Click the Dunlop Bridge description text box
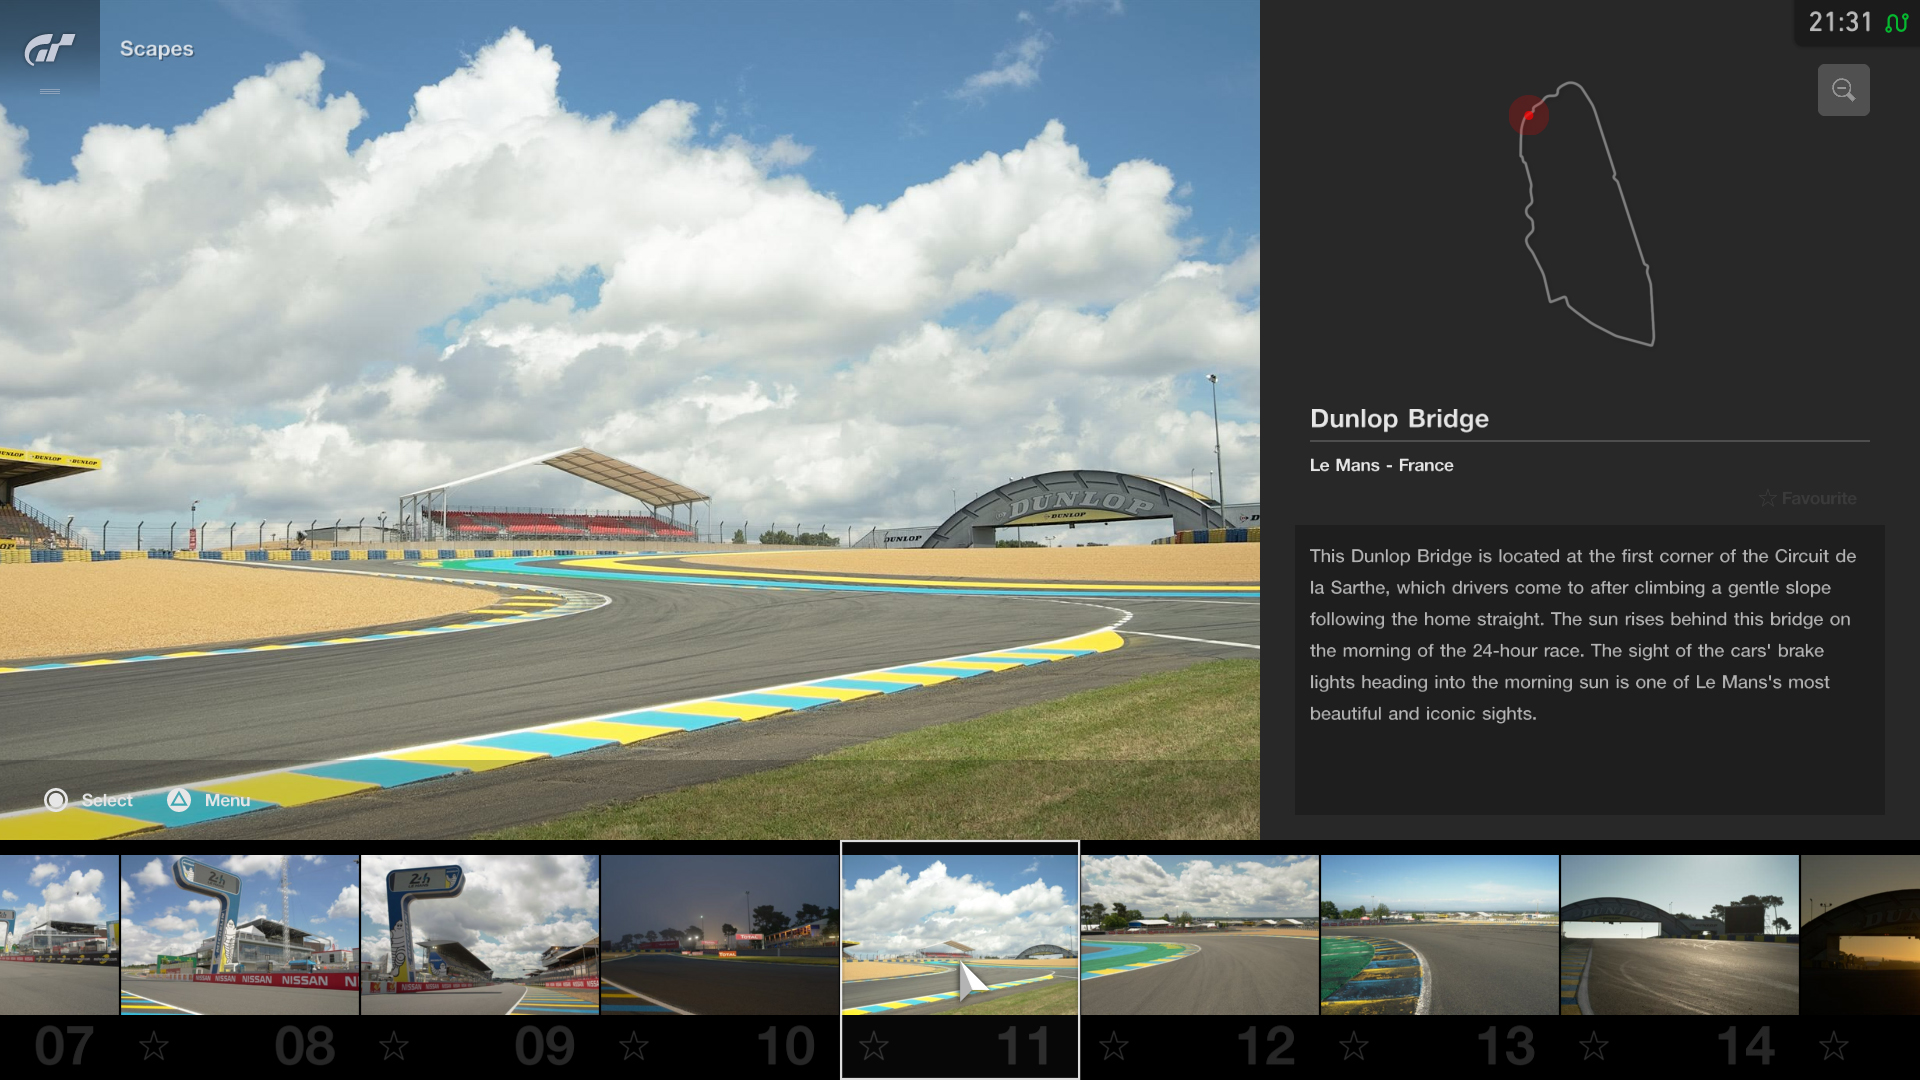1920x1080 pixels. (1589, 668)
